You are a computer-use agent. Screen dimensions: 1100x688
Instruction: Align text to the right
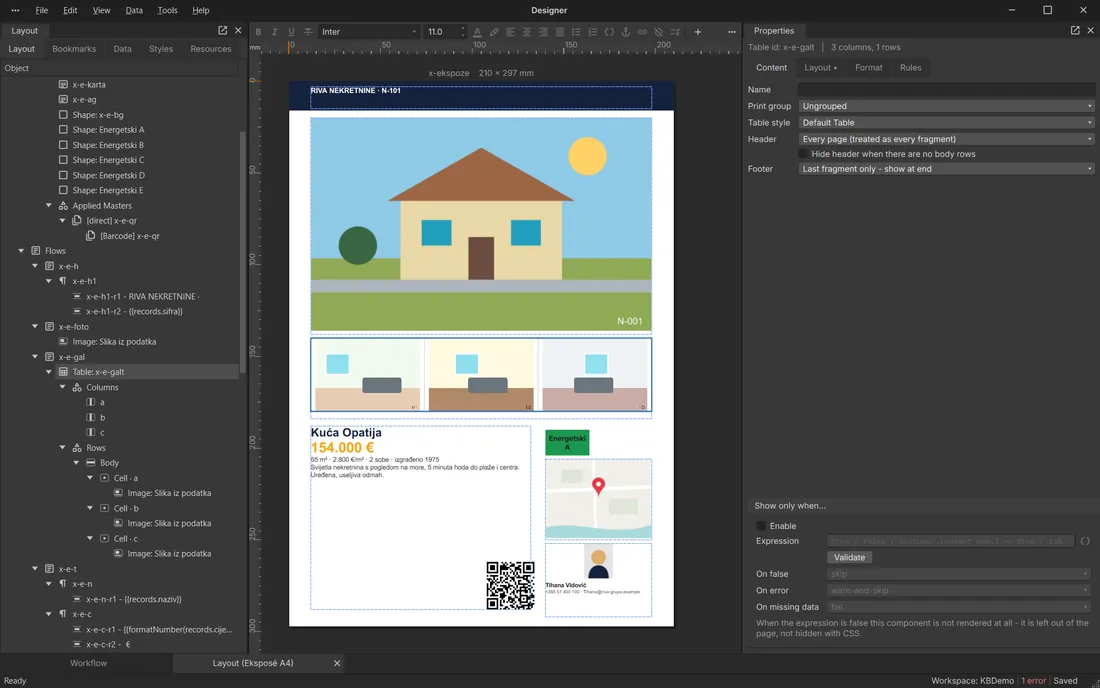543,32
